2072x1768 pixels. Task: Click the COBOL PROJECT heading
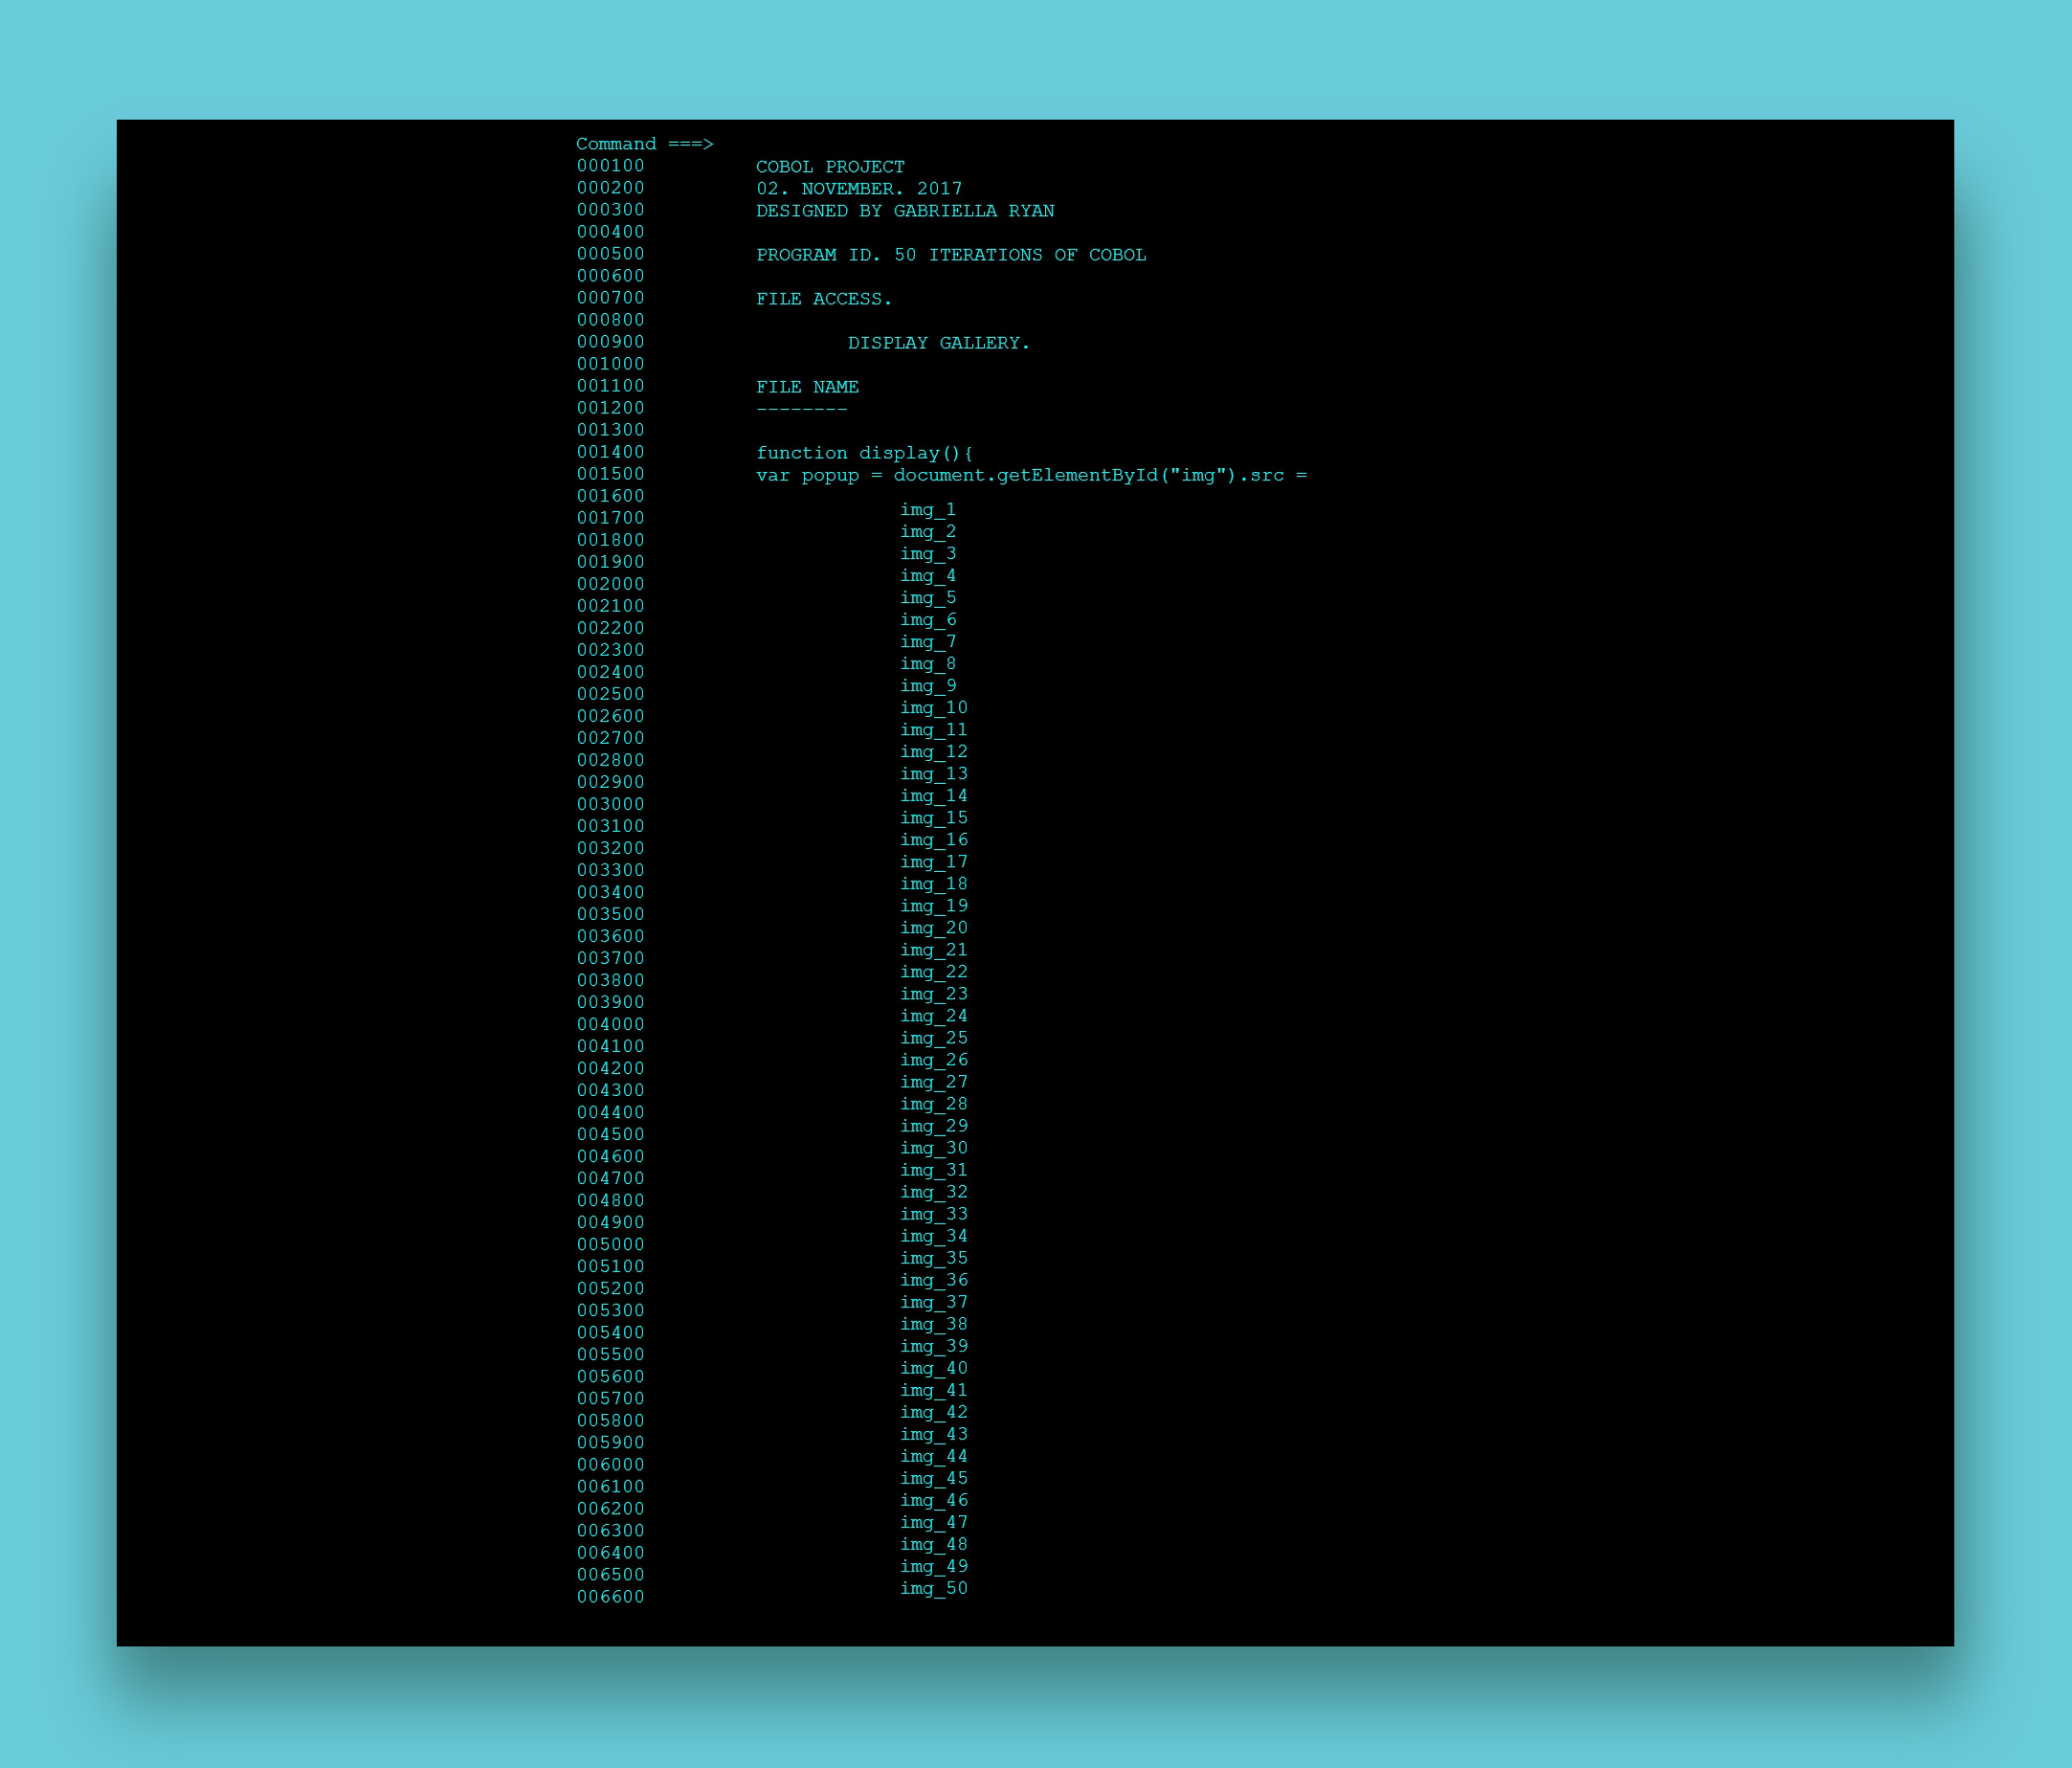(x=830, y=167)
